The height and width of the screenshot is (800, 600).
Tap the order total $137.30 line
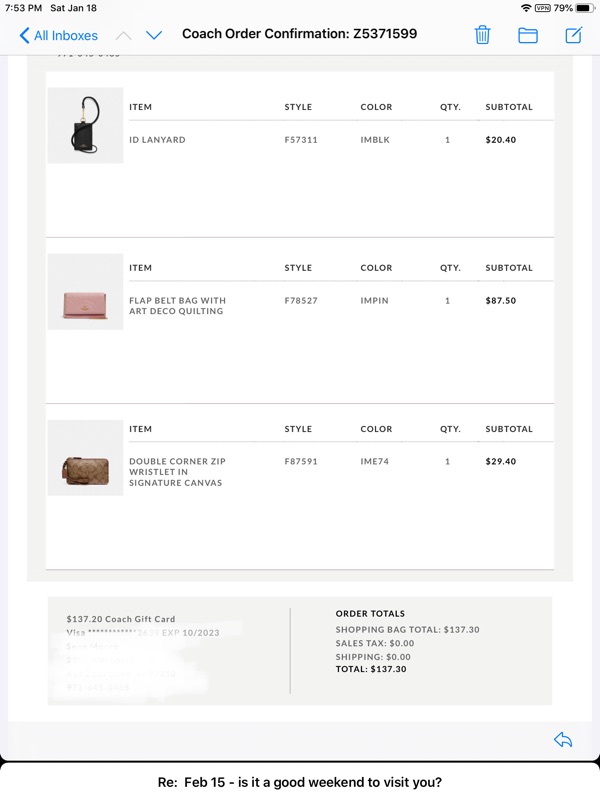coord(371,669)
